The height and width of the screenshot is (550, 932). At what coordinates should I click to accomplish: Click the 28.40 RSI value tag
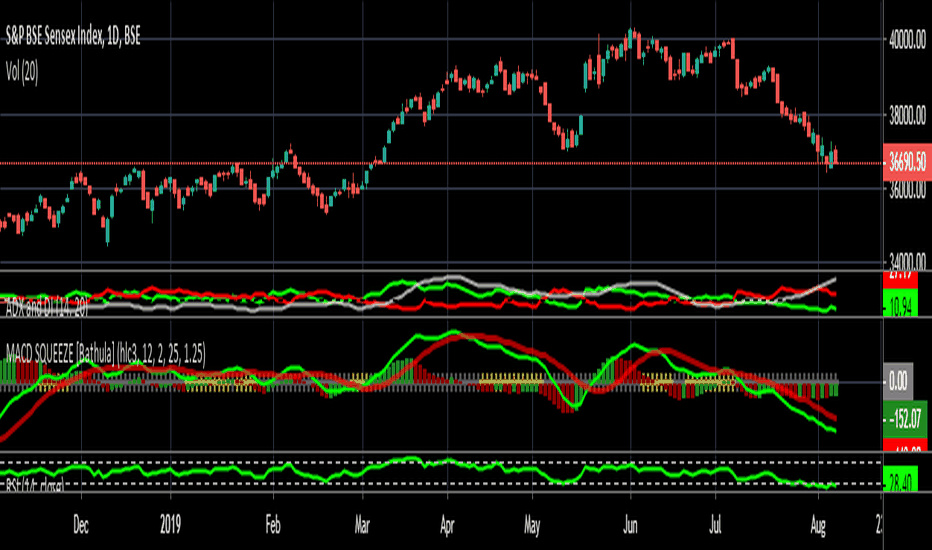coord(900,479)
